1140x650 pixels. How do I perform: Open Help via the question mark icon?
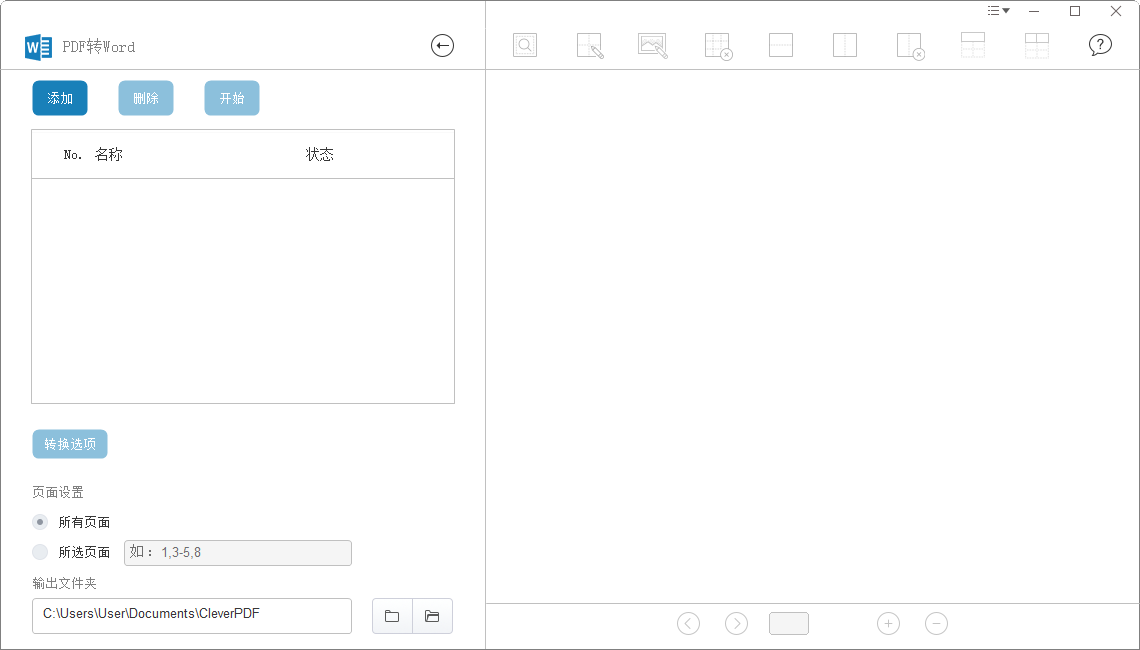pyautogui.click(x=1100, y=44)
